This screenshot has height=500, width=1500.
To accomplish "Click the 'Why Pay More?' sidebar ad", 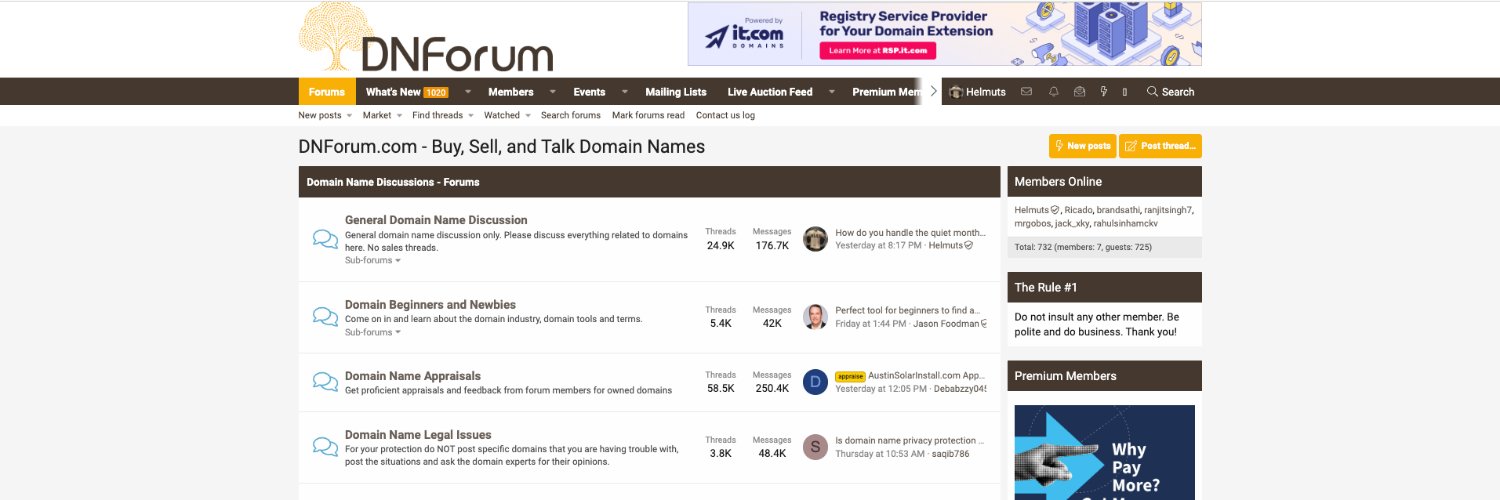I will 1105,452.
